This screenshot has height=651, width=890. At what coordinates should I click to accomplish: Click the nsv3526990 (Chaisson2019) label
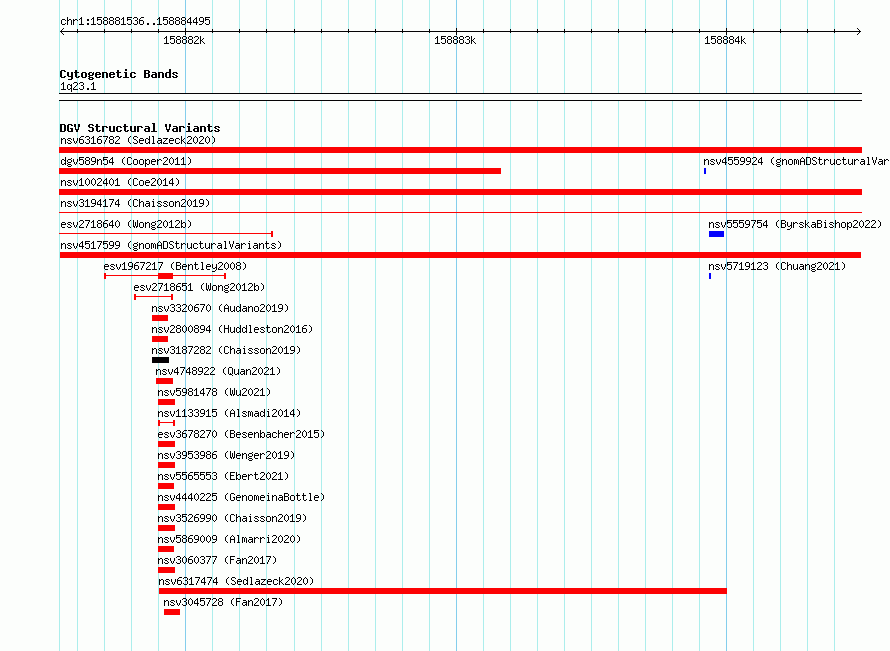point(232,518)
